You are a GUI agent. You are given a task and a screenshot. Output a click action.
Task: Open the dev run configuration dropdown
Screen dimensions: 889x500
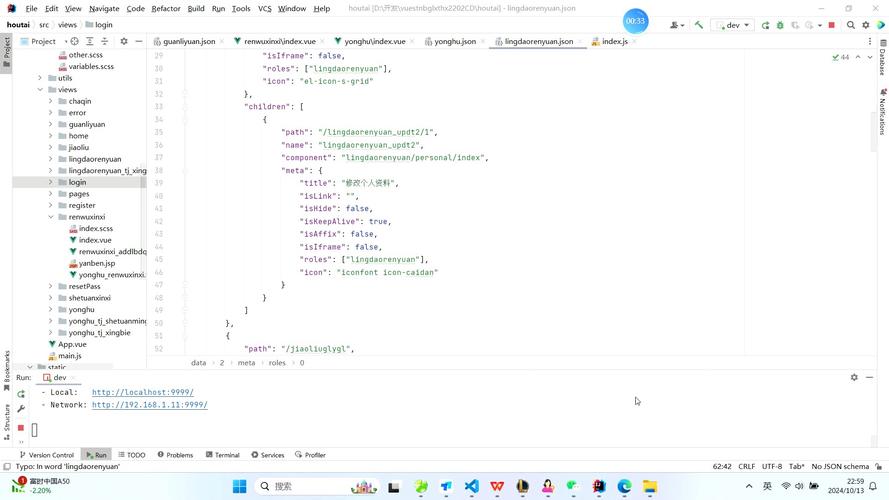pos(732,25)
